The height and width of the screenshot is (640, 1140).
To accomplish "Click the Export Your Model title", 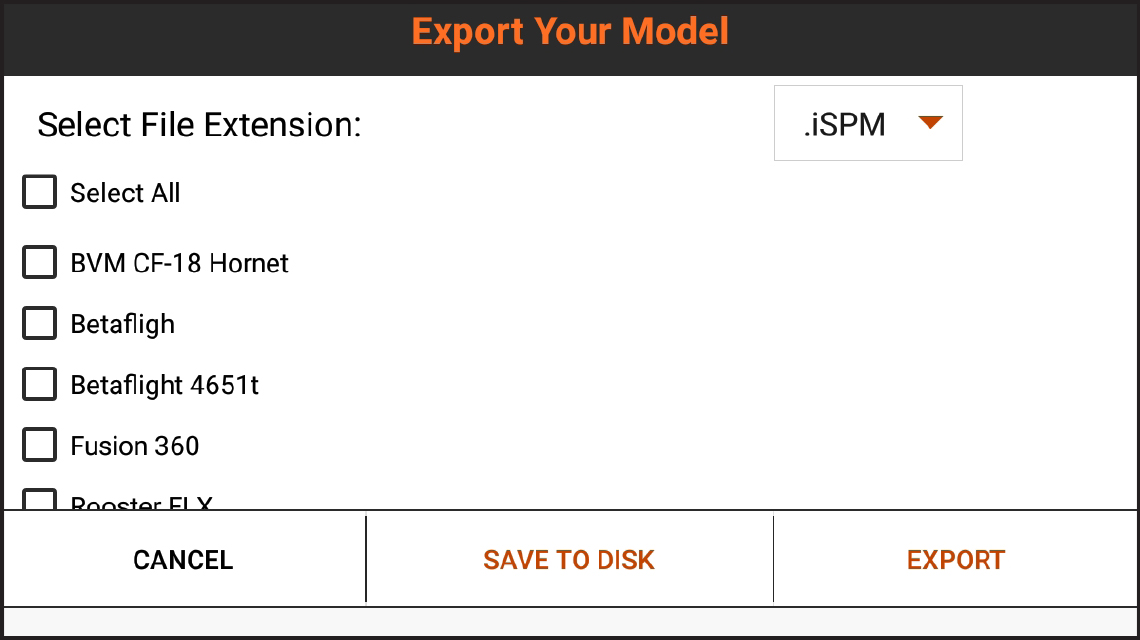I will tap(570, 33).
